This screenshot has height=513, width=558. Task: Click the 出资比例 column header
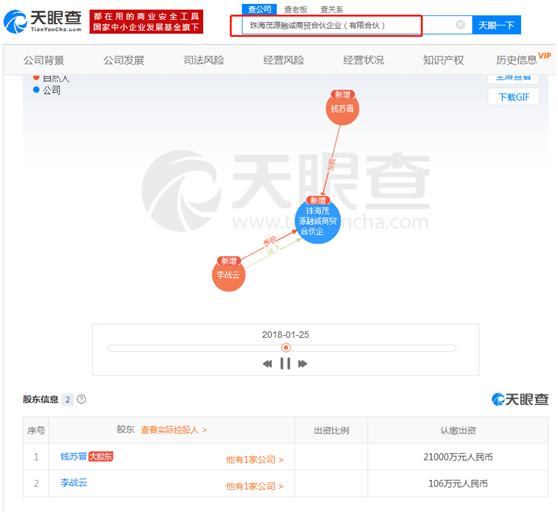pos(331,430)
